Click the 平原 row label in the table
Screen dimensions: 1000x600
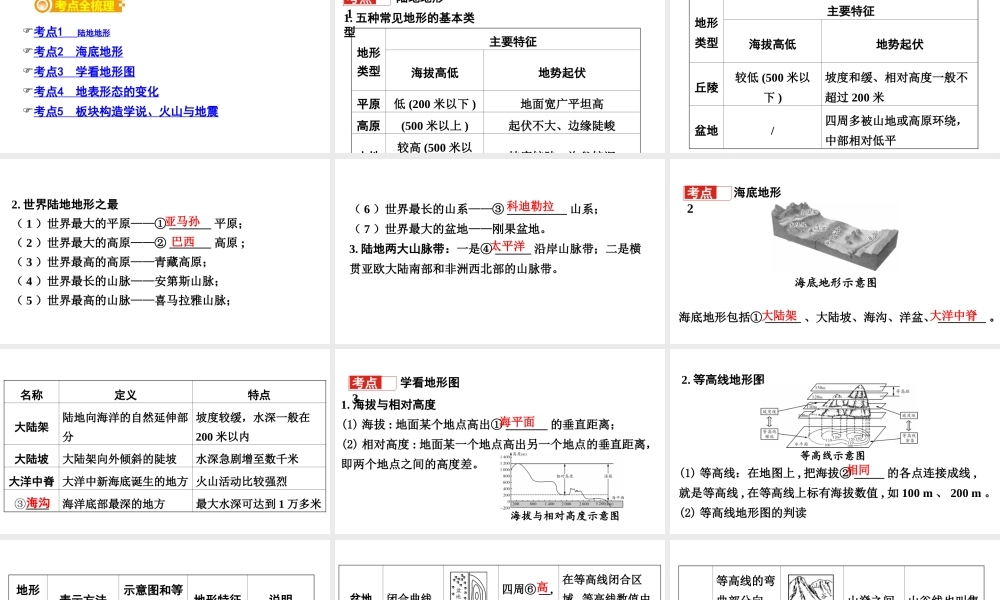pyautogui.click(x=369, y=103)
